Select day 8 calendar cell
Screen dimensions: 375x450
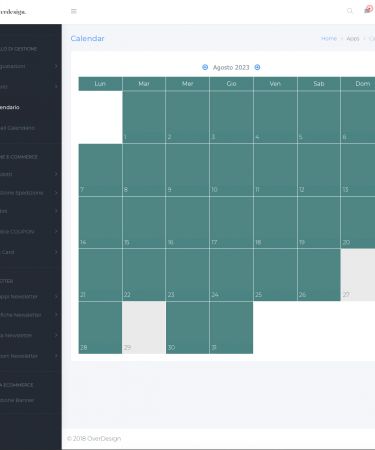[144, 170]
